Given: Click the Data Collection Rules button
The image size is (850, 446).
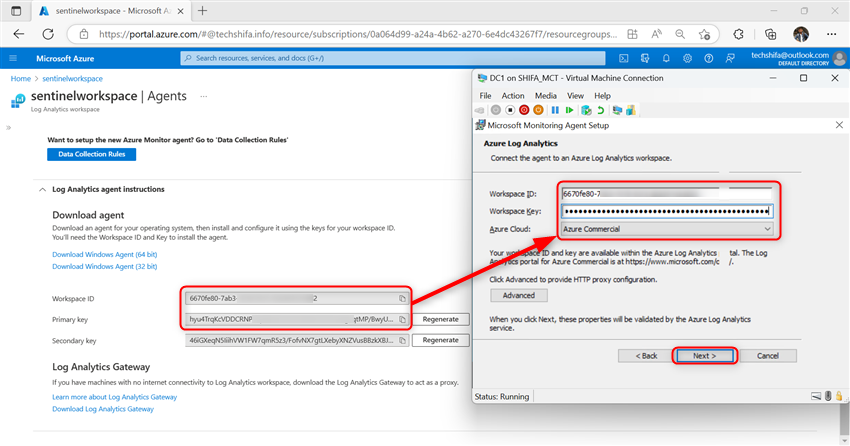Looking at the screenshot, I should (92, 154).
